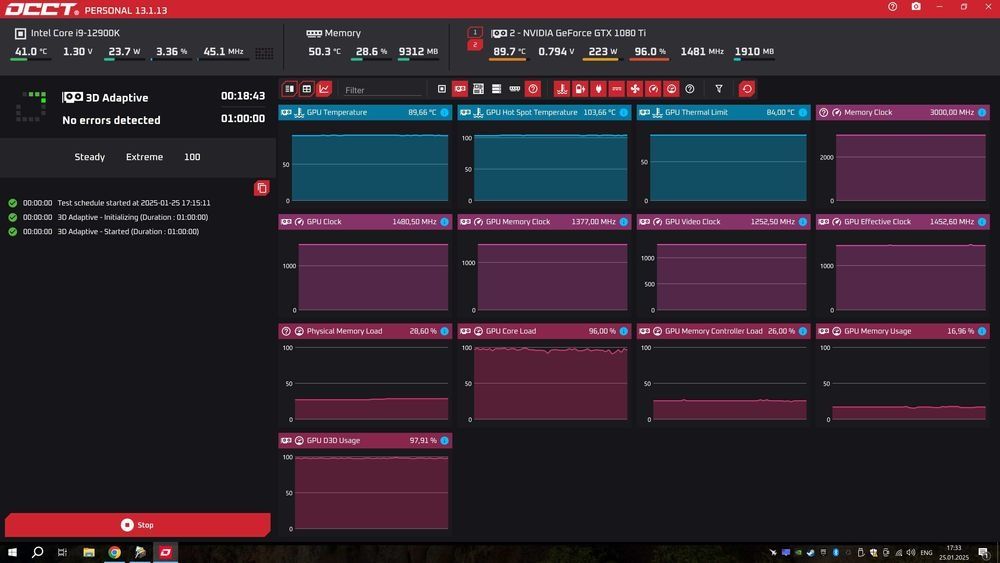Toggle the clock frequency sensor filter
The height and width of the screenshot is (563, 1000).
[x=653, y=89]
